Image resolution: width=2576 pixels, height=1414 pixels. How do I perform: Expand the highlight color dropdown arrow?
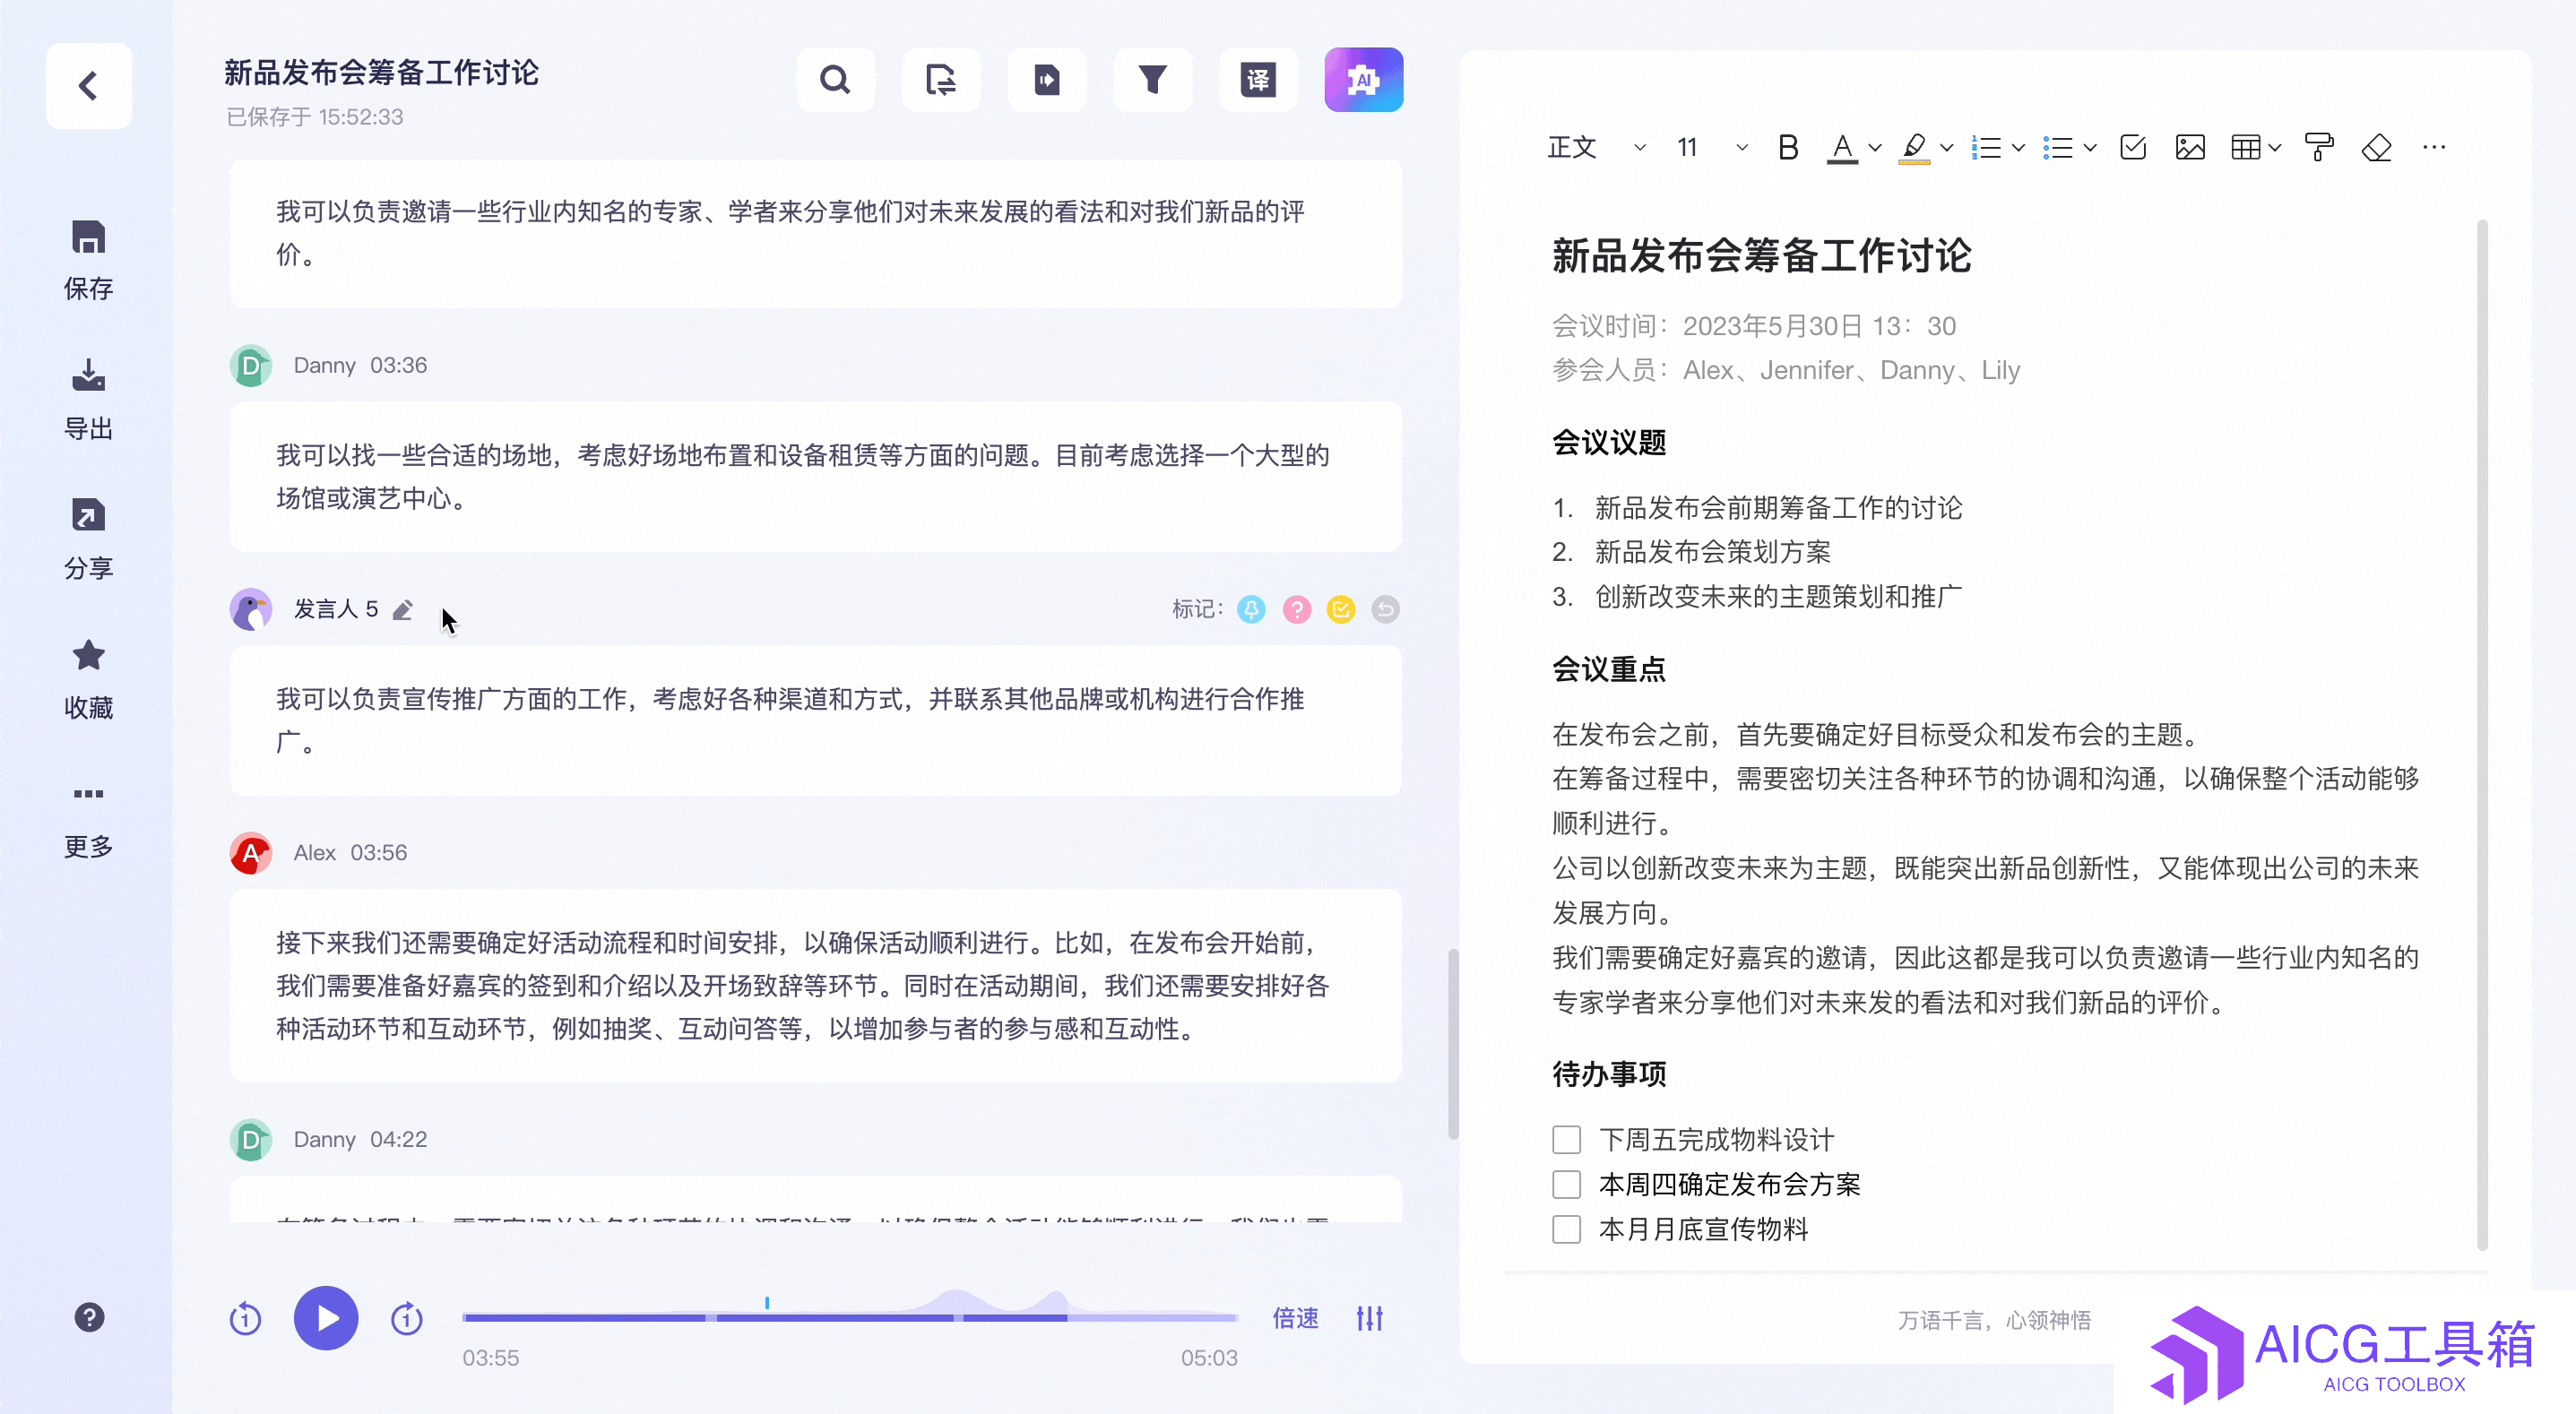coord(1946,148)
